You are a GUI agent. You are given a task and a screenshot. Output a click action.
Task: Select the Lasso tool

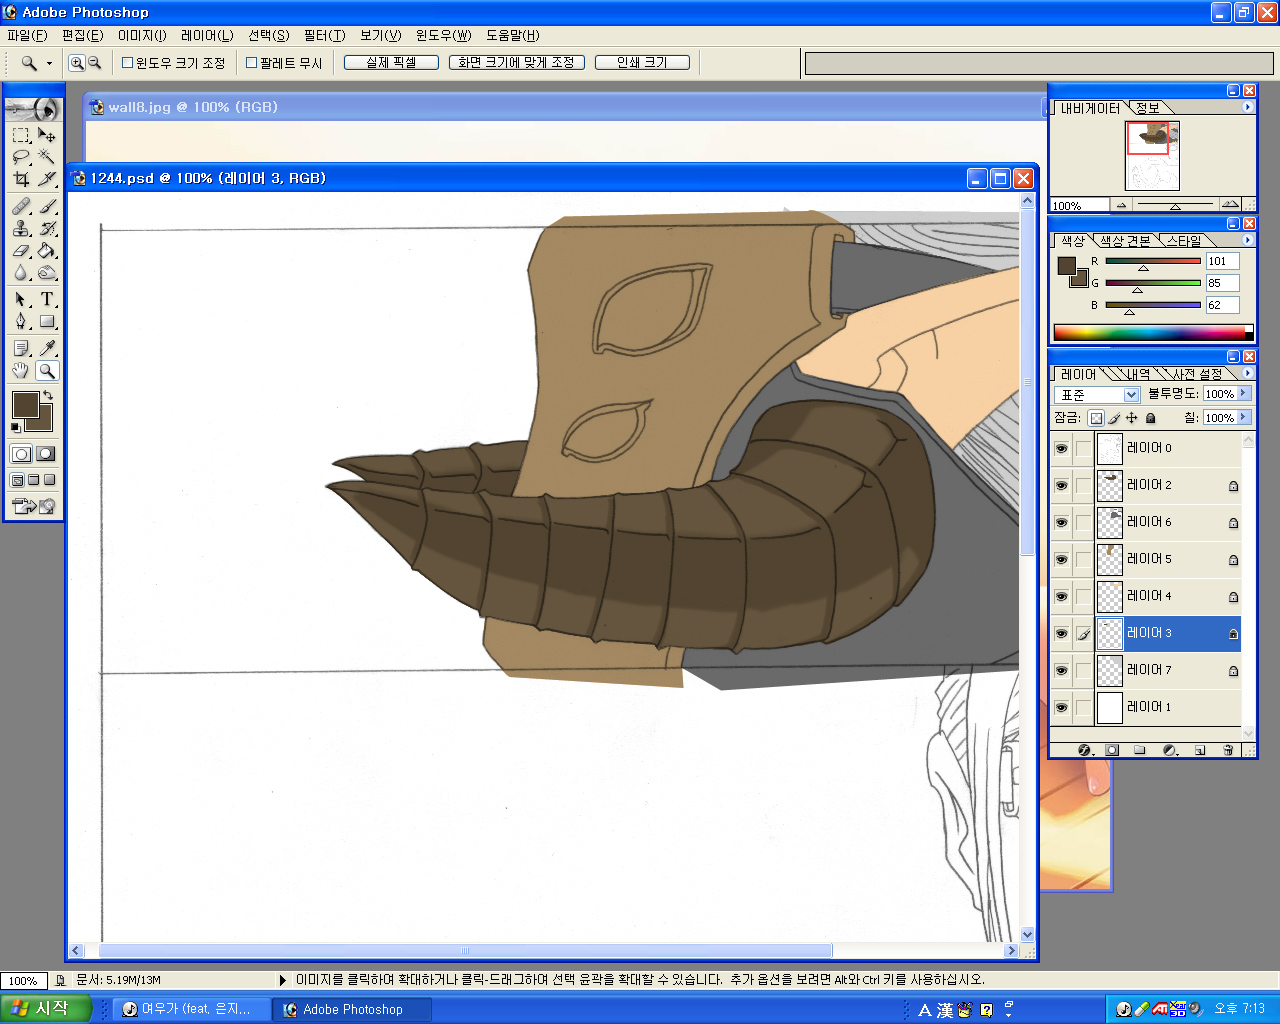click(21, 157)
